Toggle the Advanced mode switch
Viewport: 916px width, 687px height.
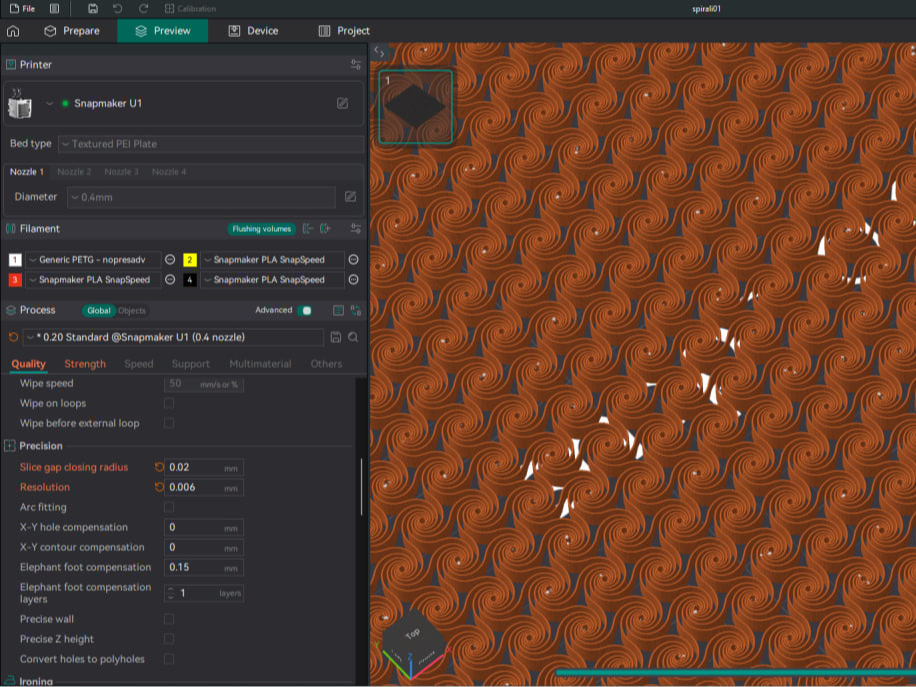coord(305,310)
